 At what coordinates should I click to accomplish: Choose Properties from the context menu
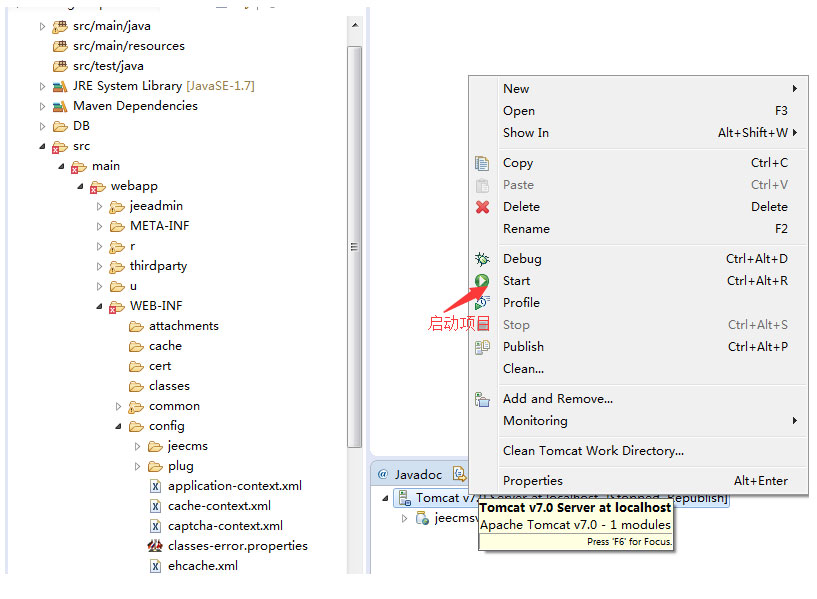532,481
